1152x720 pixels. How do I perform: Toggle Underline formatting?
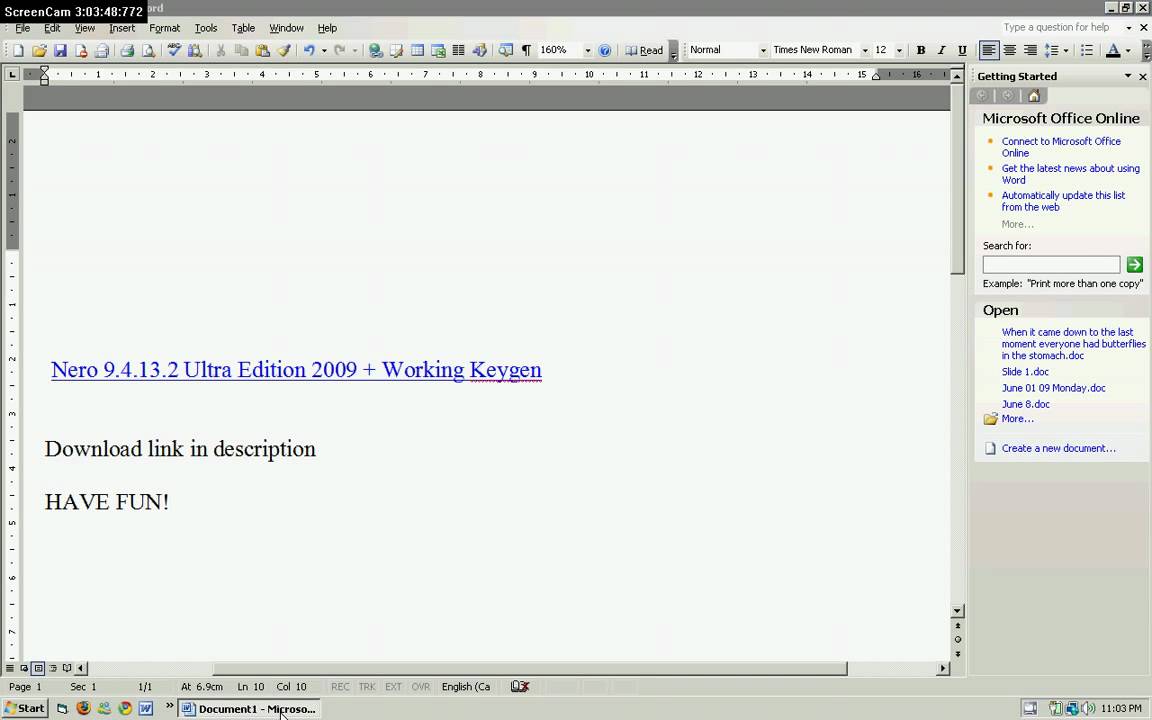point(962,51)
